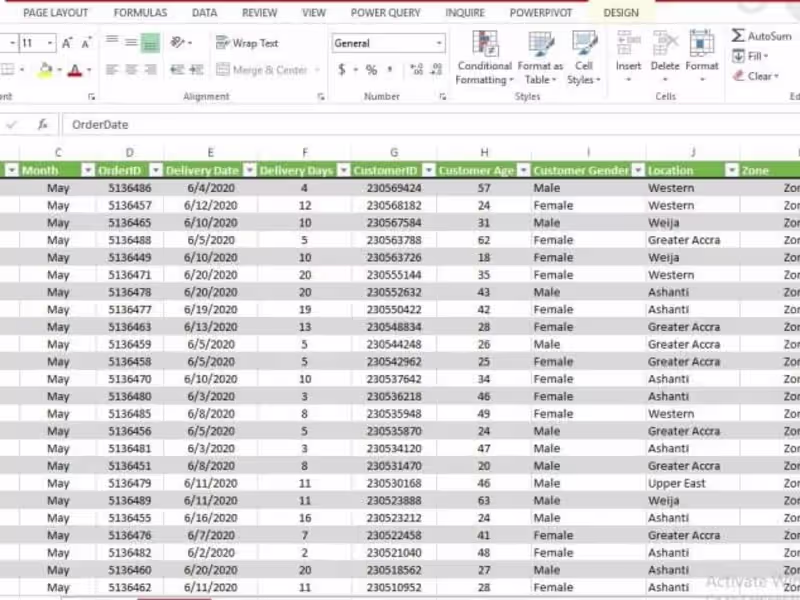Click the Merge & Center button
The width and height of the screenshot is (800, 600).
pos(262,69)
